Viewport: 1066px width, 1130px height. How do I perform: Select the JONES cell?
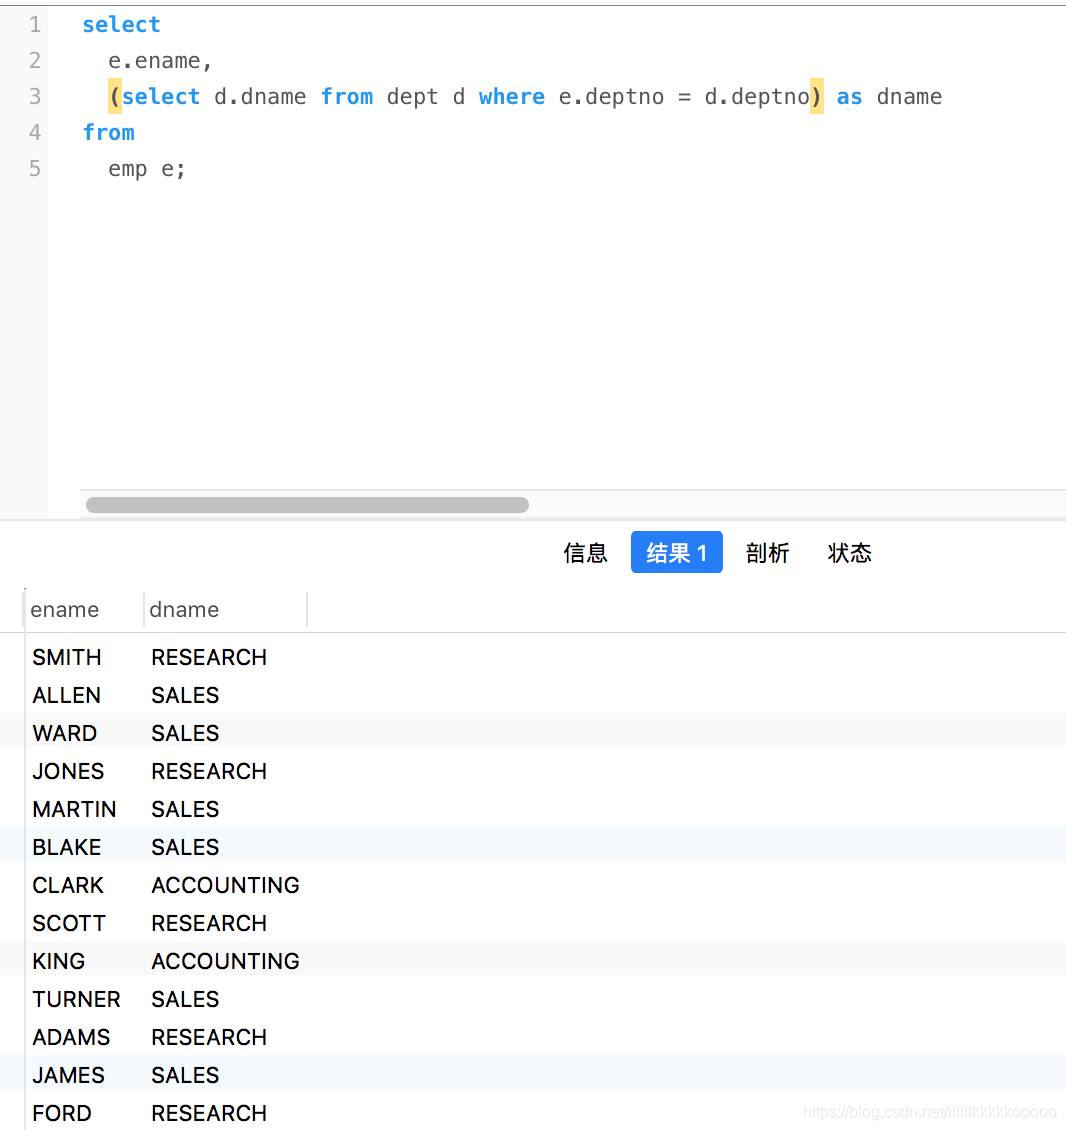pos(68,771)
